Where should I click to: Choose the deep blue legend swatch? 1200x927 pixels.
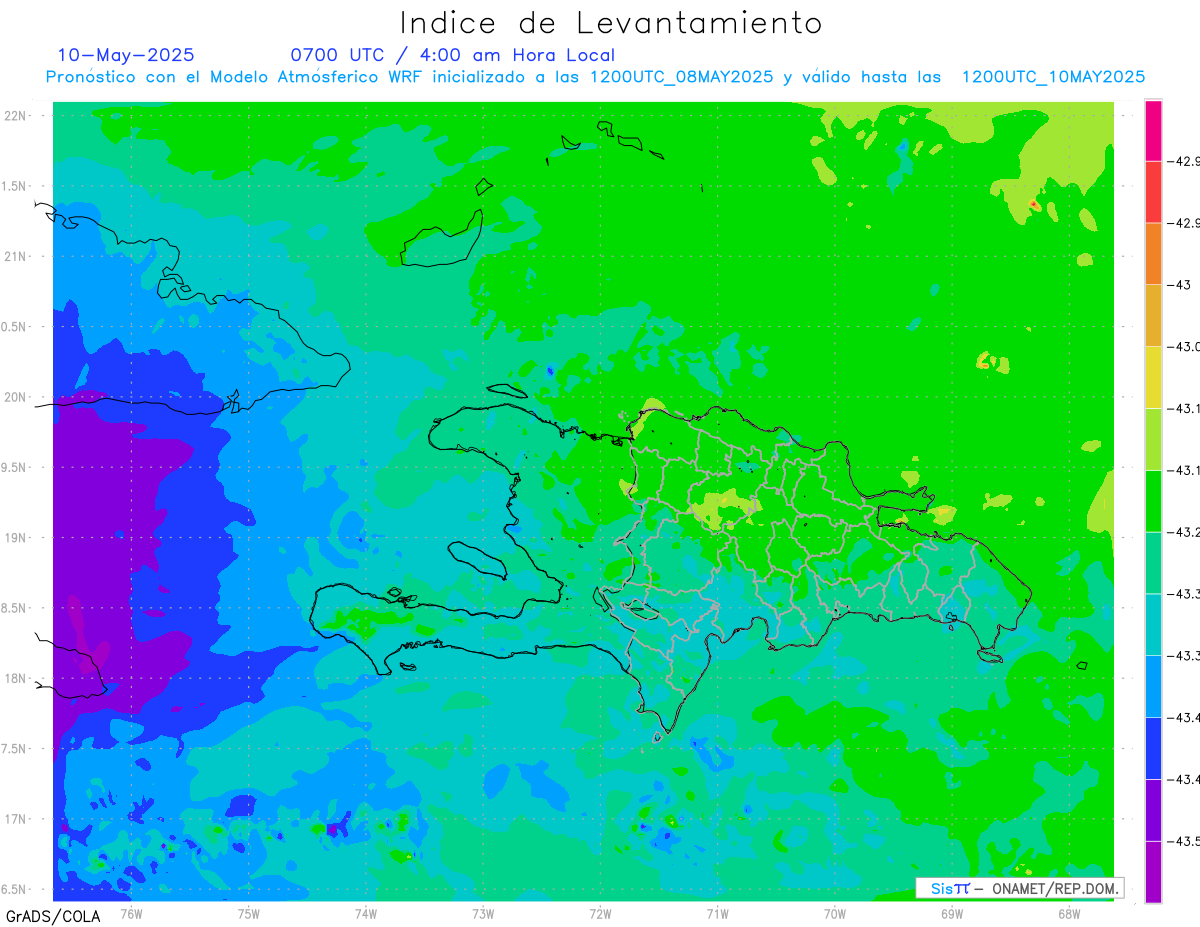coord(1153,748)
